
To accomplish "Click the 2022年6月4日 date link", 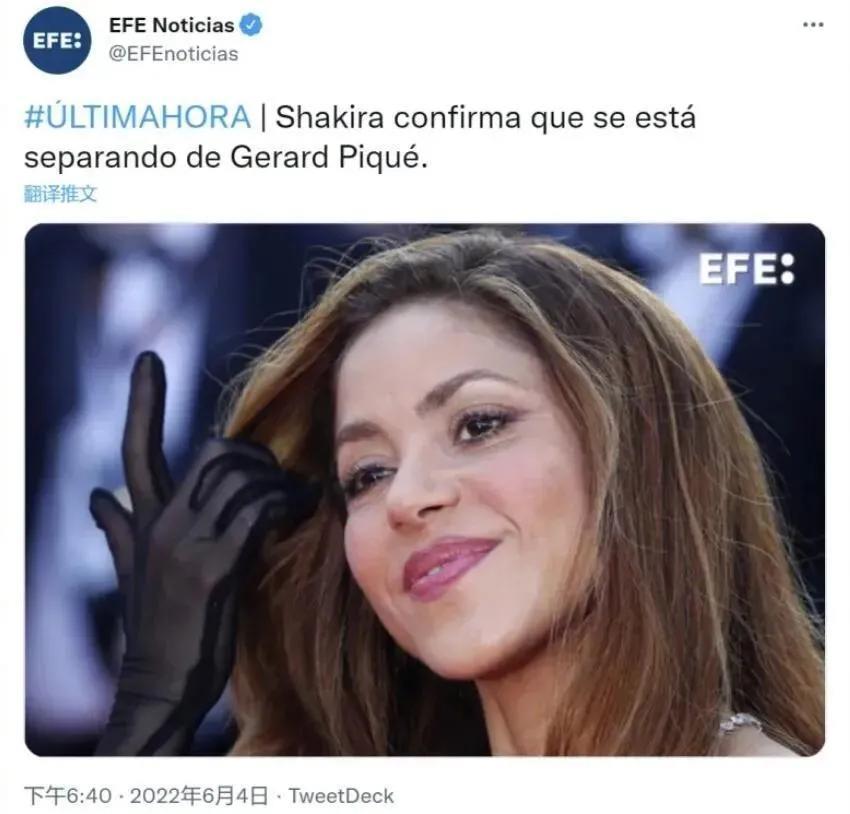I will coord(199,796).
